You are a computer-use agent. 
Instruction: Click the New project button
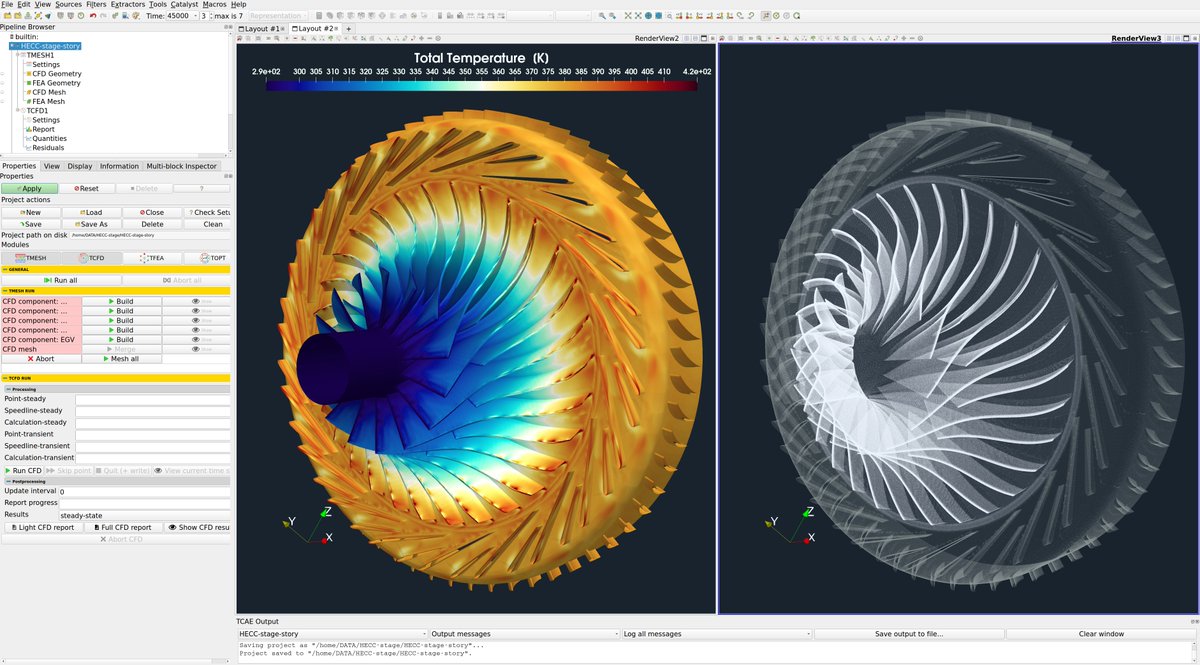pos(31,212)
